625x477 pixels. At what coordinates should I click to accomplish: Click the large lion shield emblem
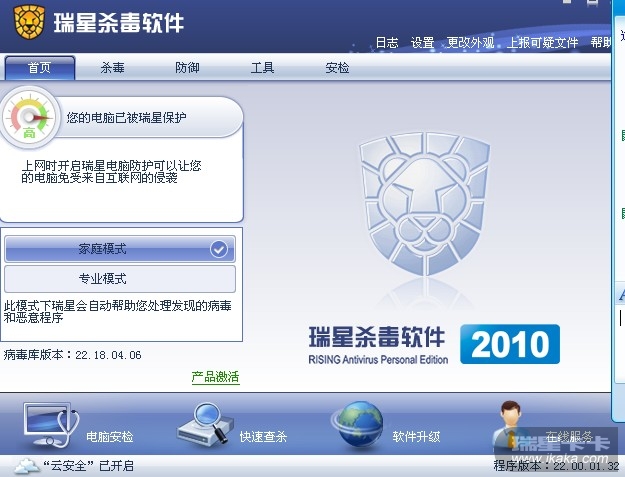click(x=425, y=204)
